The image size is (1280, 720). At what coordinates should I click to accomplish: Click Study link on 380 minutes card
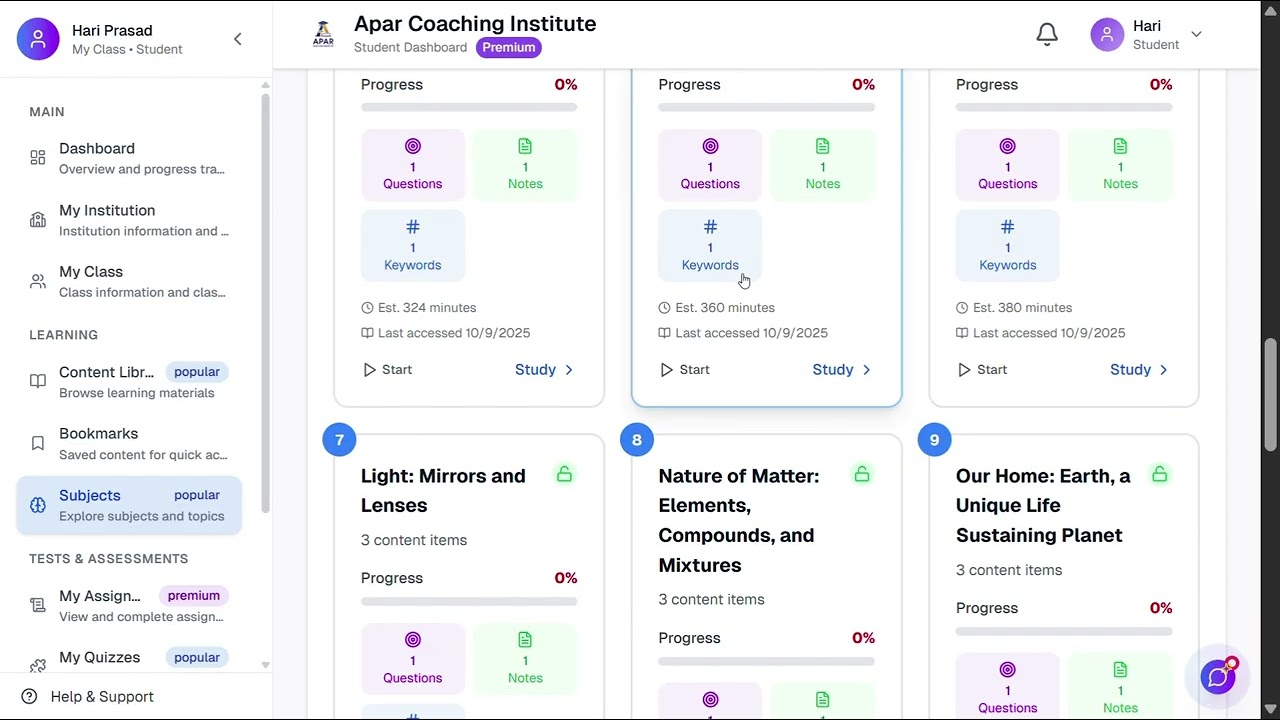1140,370
